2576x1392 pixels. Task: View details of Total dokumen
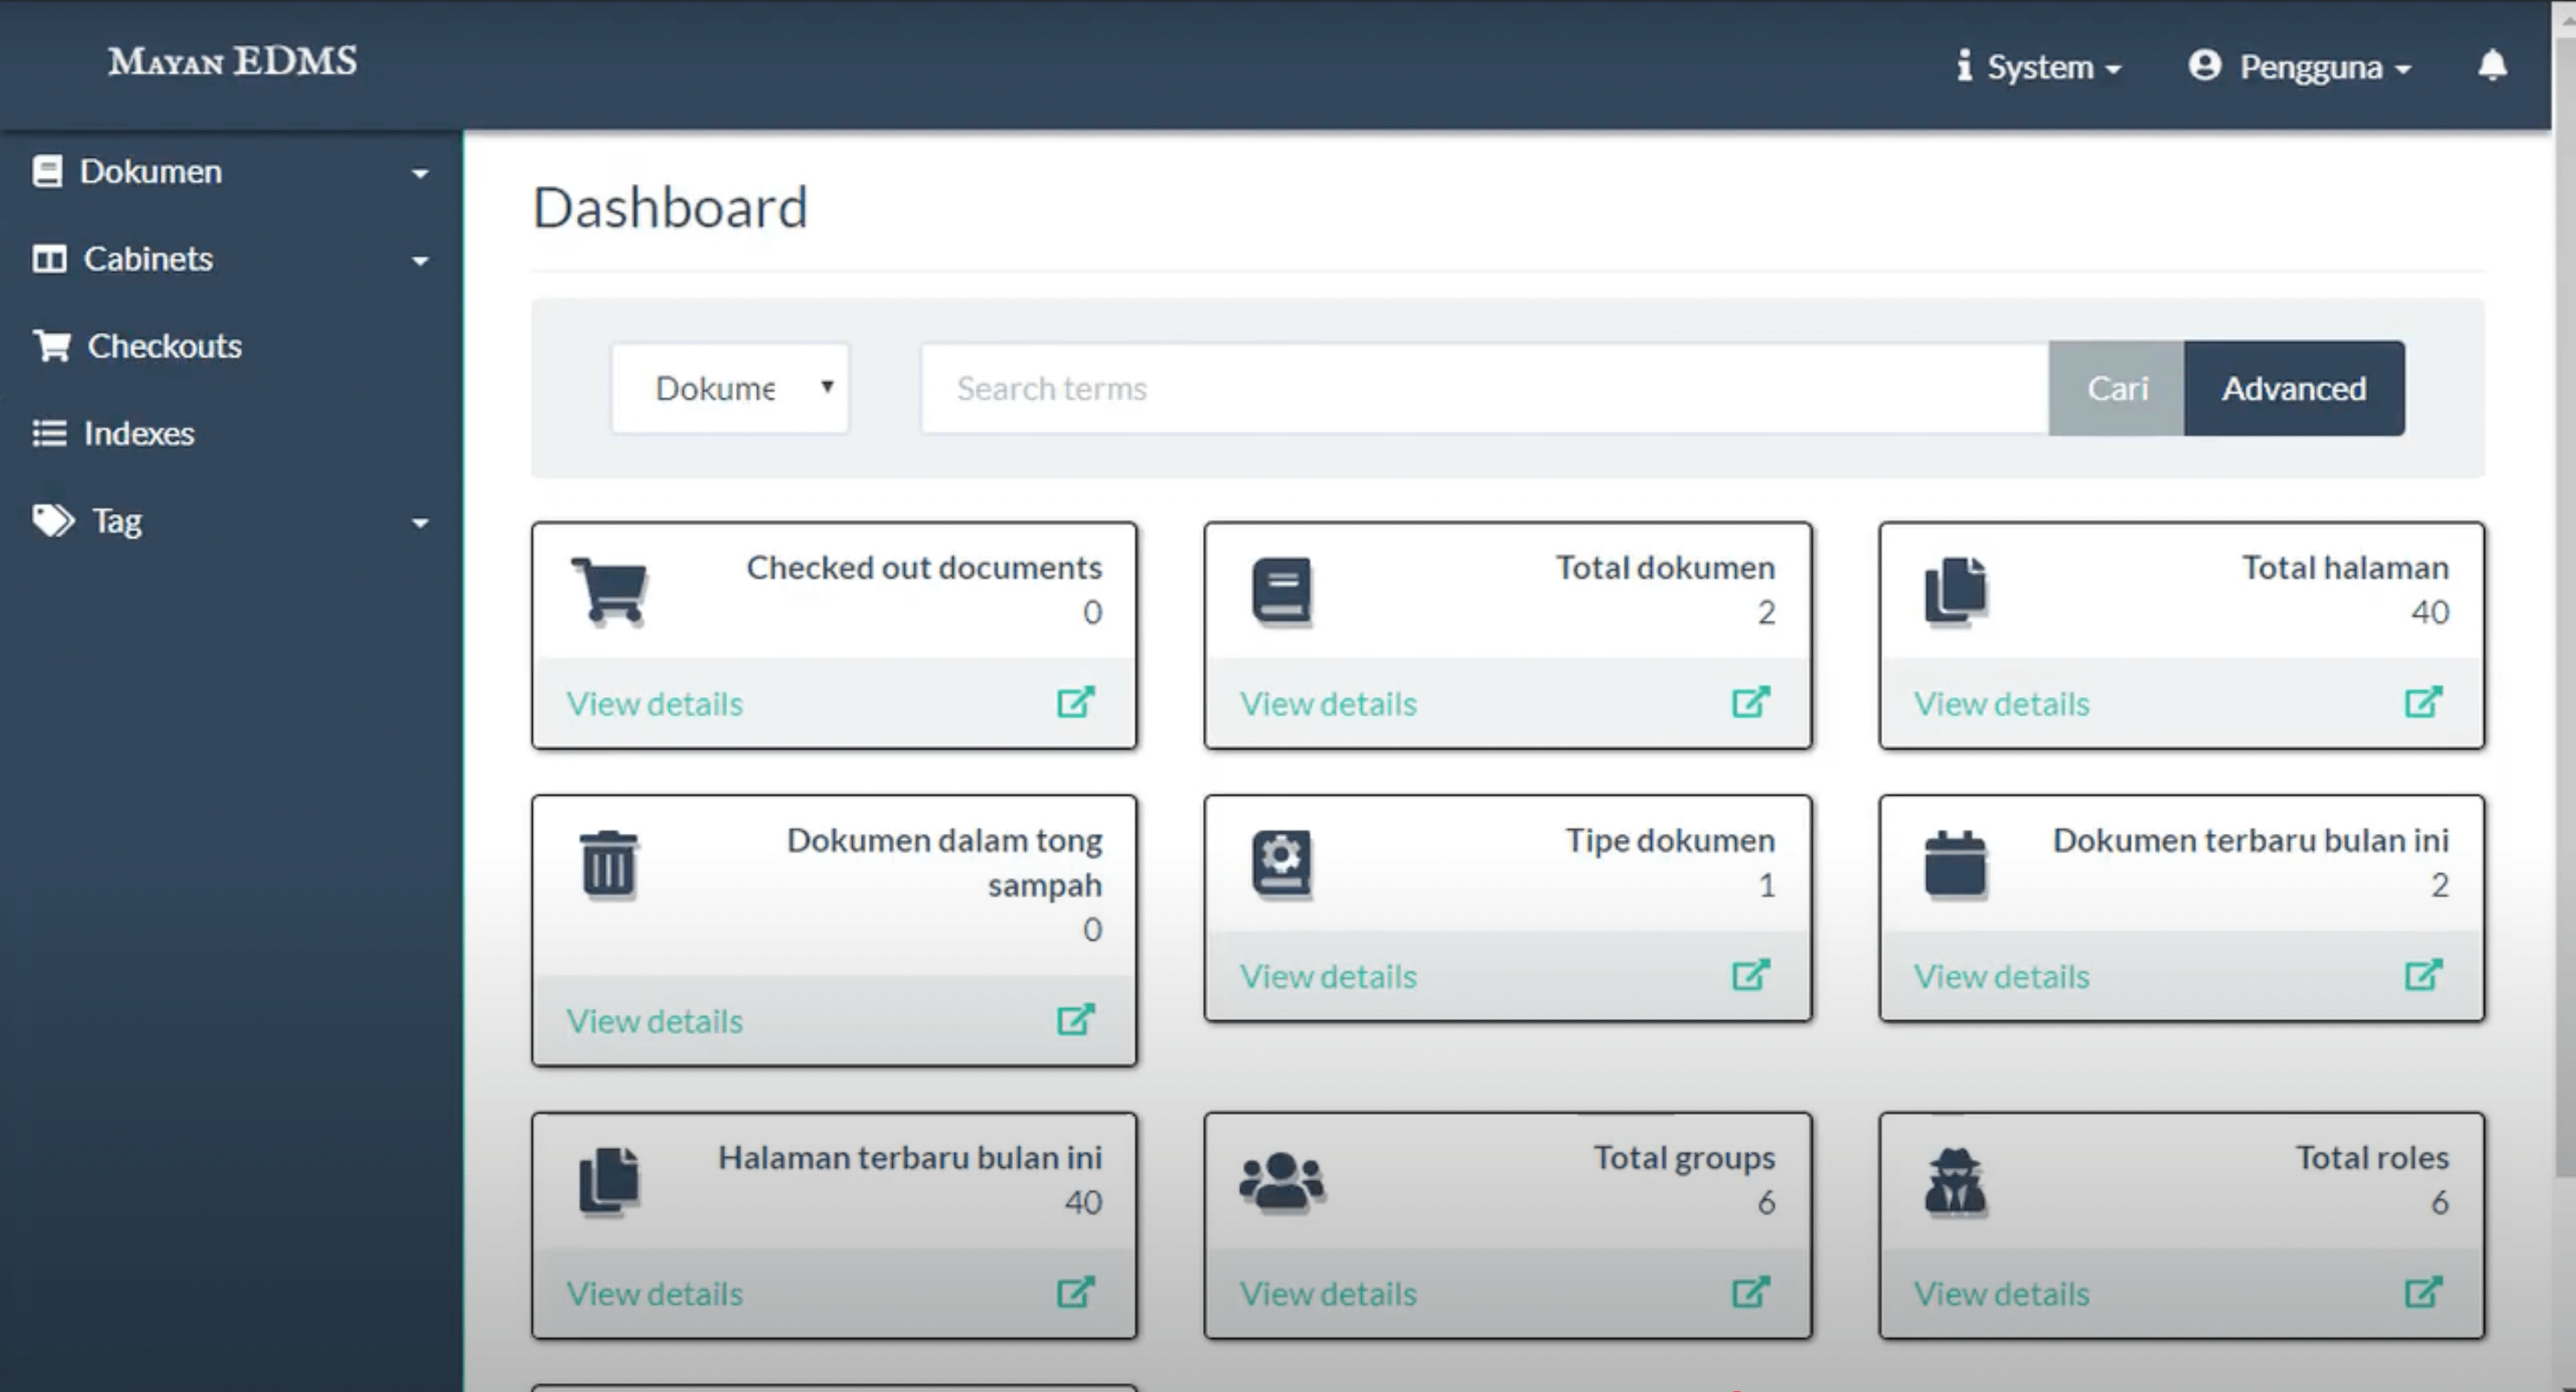coord(1328,703)
